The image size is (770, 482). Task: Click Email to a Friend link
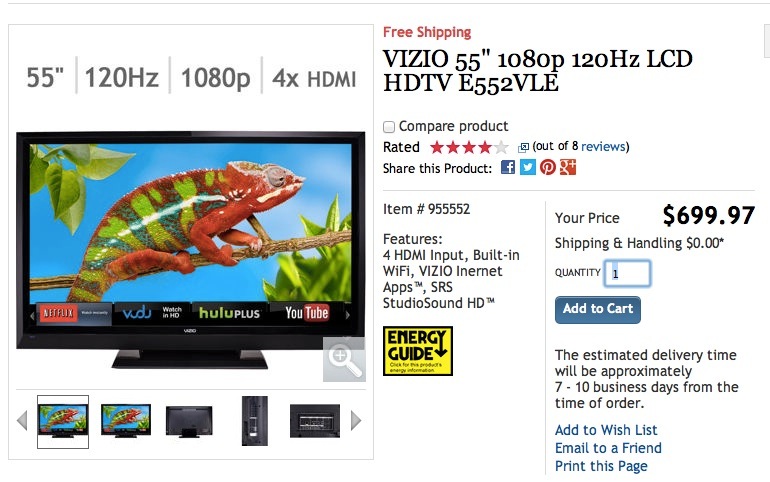(x=608, y=448)
